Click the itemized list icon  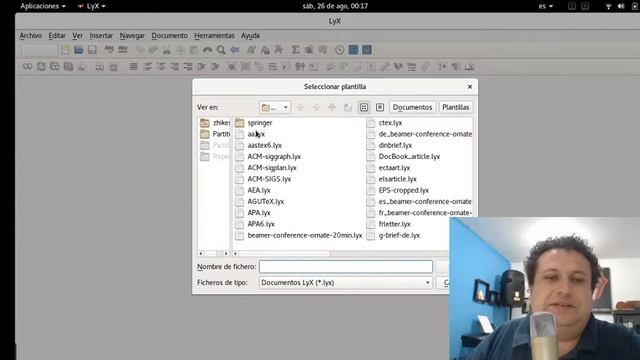coord(161,67)
